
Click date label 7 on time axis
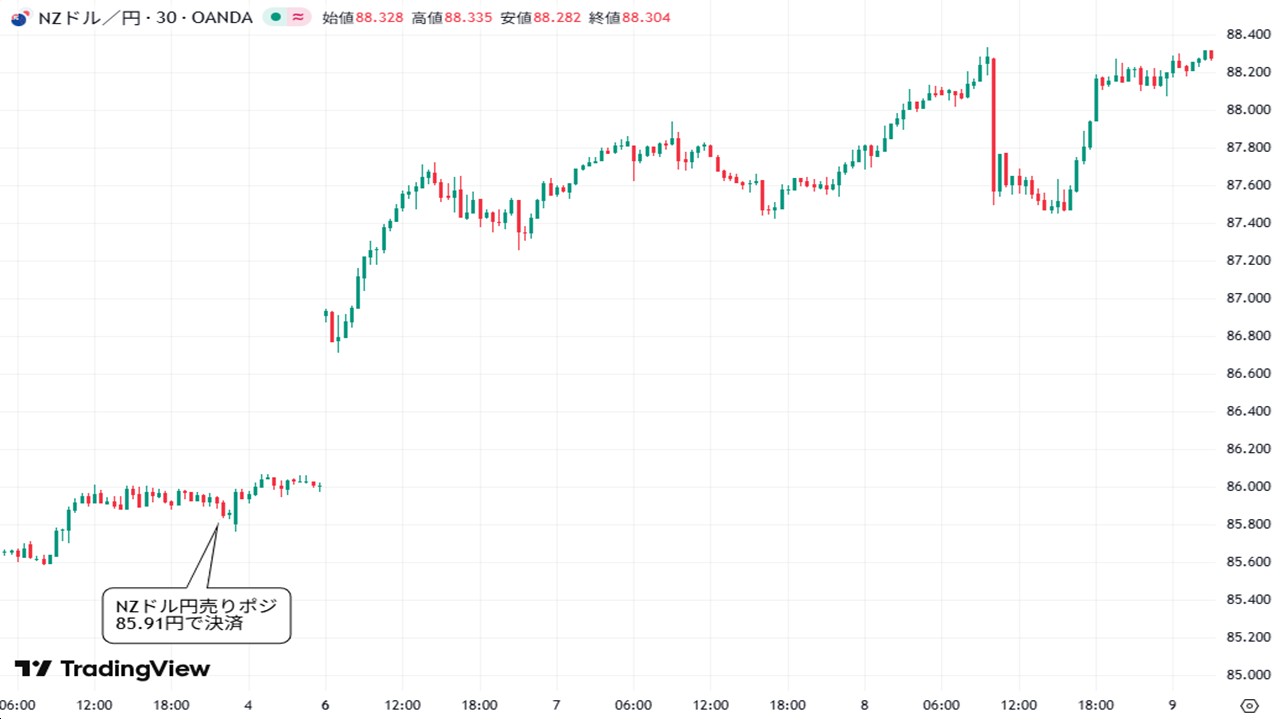[556, 705]
